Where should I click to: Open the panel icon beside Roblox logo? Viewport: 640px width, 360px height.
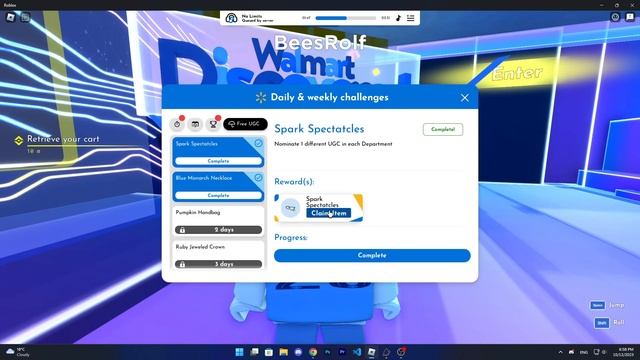25,17
